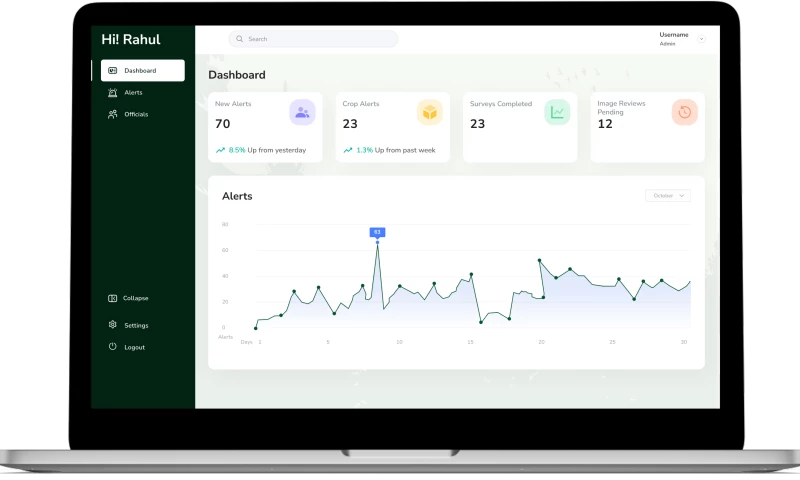Click the Logout power icon
The height and width of the screenshot is (480, 800).
click(113, 346)
